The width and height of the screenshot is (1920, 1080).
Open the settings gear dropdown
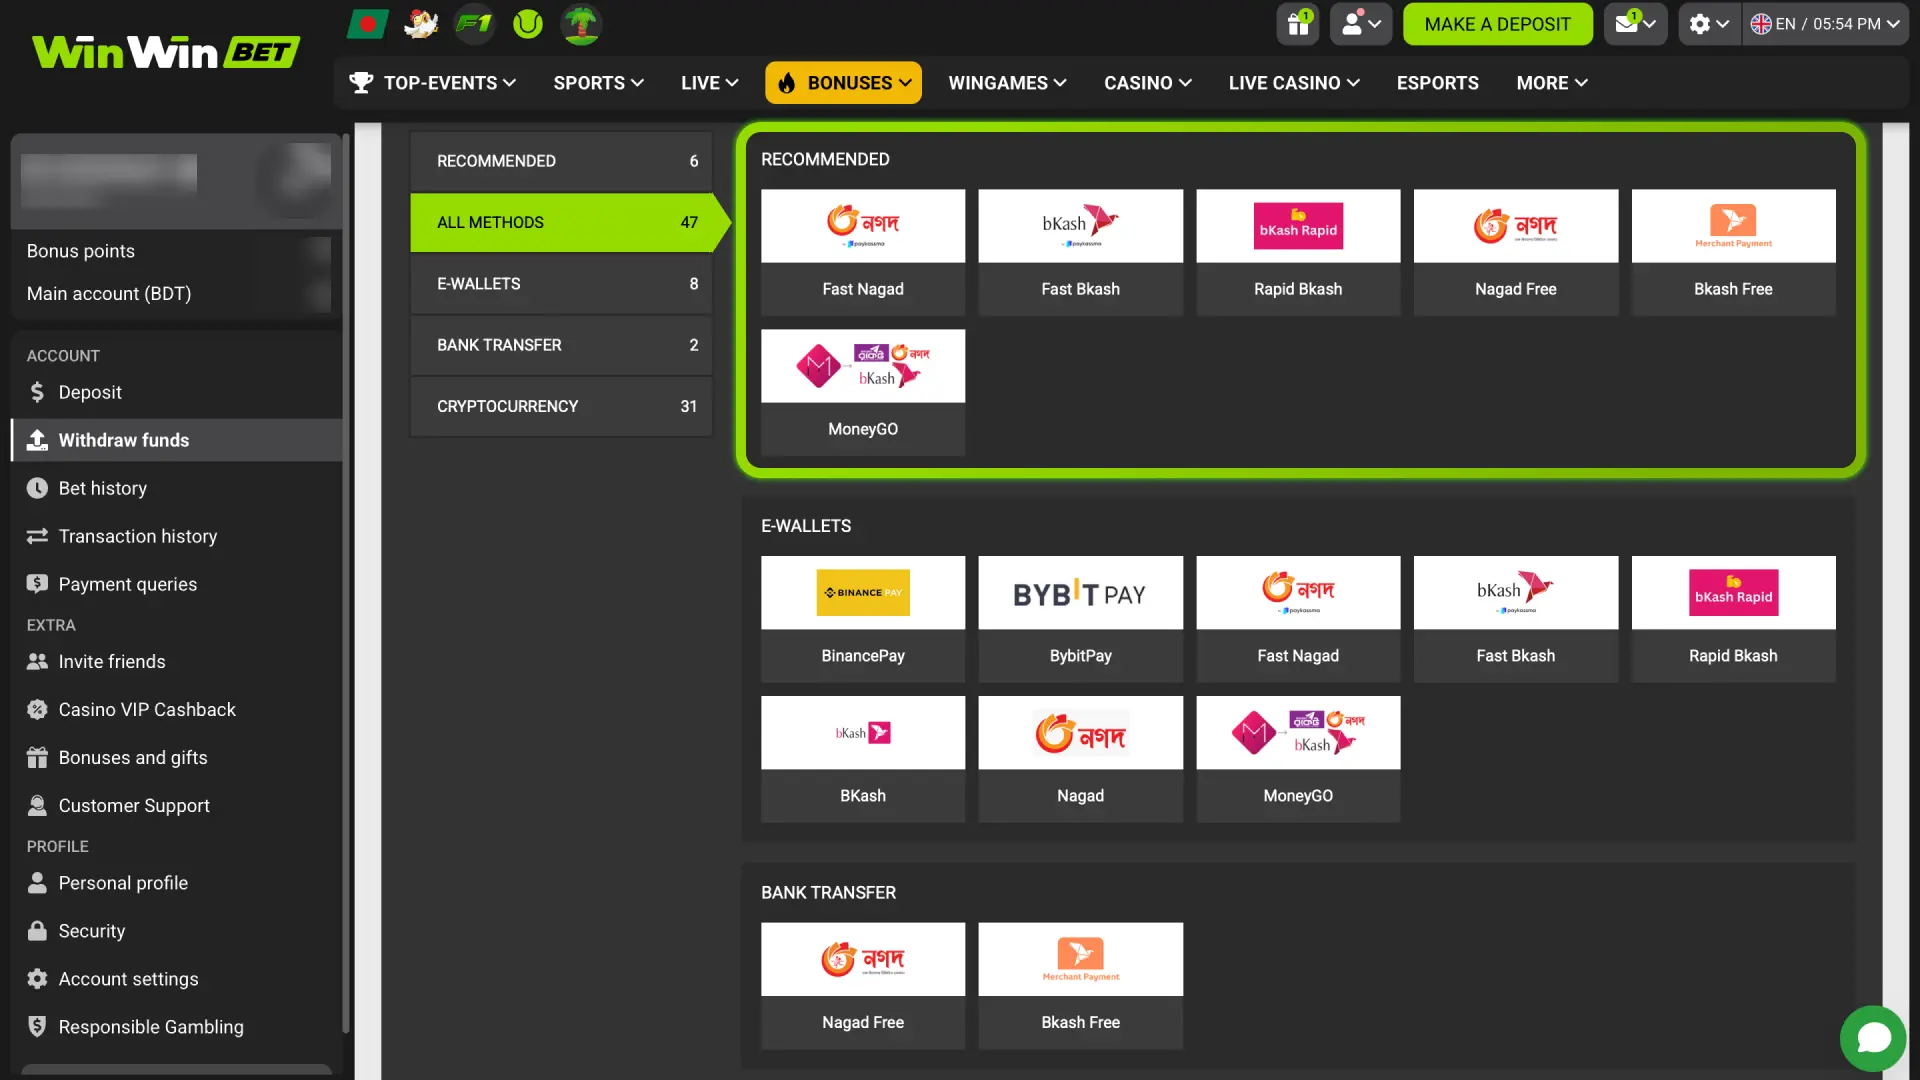[x=1709, y=24]
